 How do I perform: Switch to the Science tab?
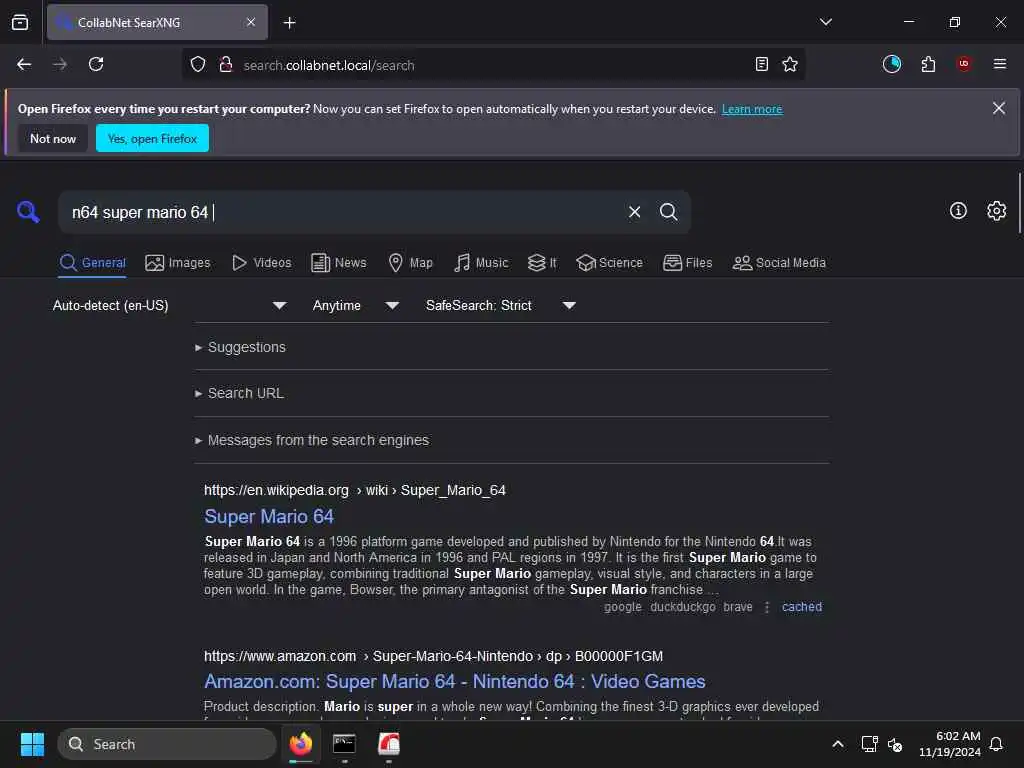[609, 263]
